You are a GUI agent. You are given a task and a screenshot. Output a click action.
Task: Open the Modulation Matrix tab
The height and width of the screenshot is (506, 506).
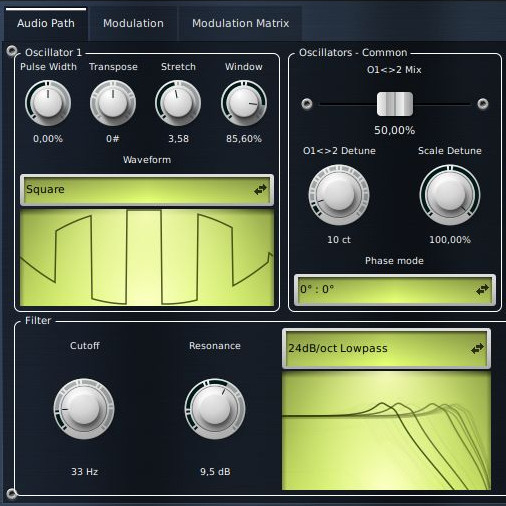(240, 24)
